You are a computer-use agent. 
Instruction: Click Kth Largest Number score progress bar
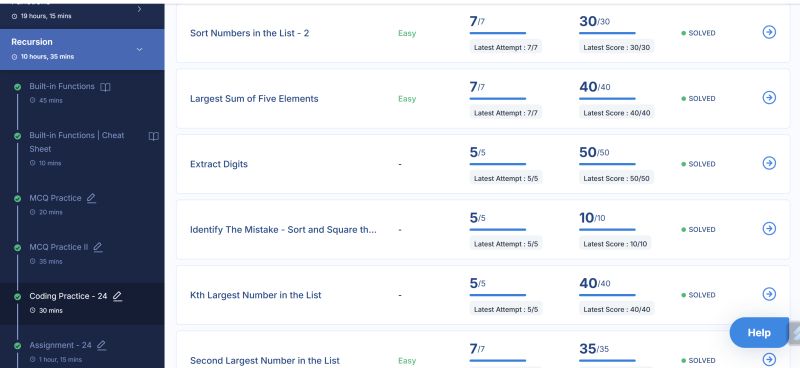(x=607, y=295)
